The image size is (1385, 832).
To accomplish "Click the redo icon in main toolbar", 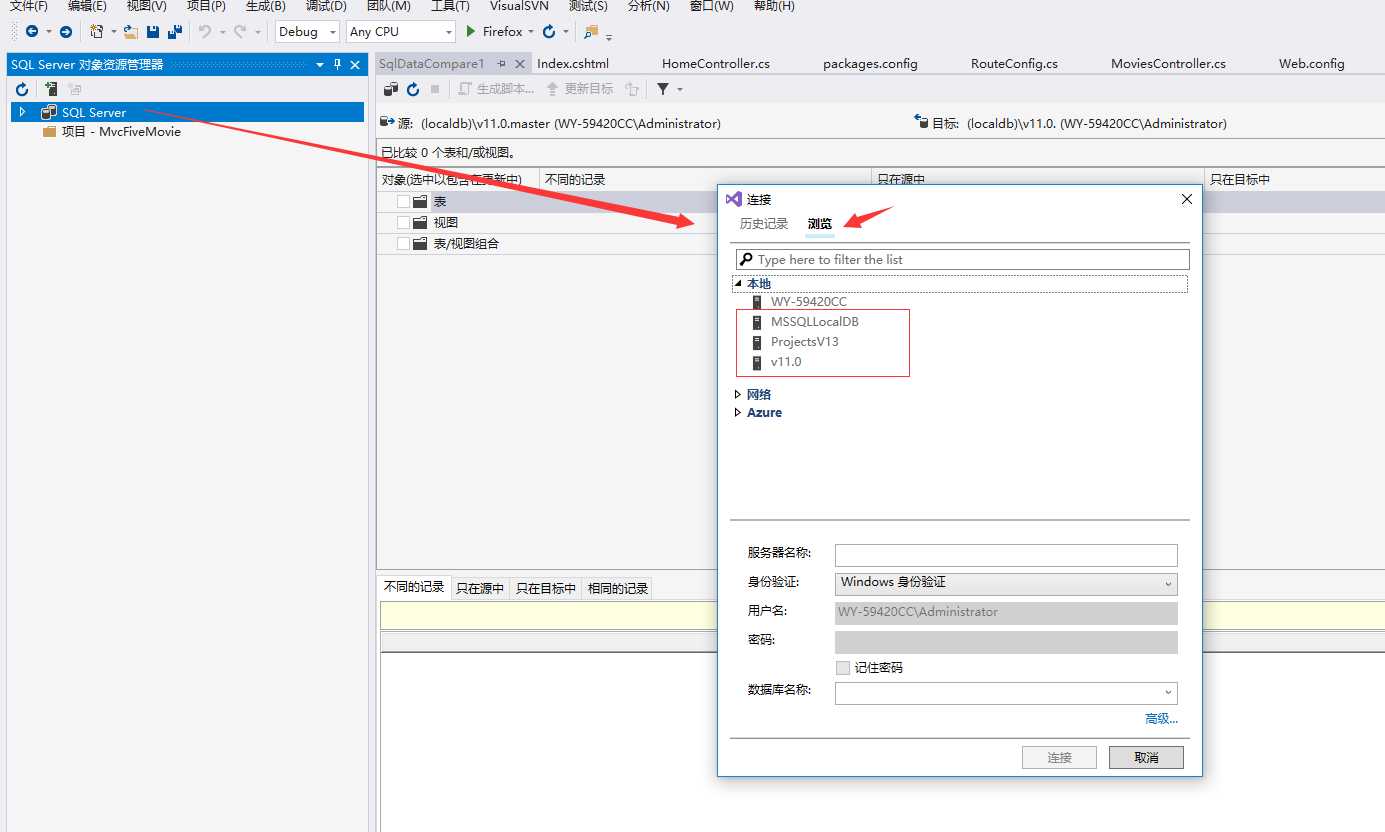I will [240, 32].
